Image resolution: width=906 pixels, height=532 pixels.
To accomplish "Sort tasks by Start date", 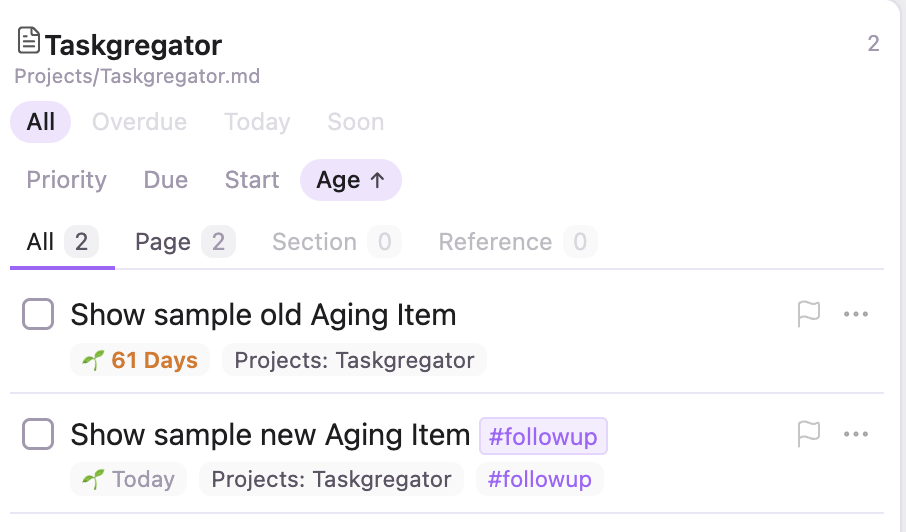I will (252, 180).
